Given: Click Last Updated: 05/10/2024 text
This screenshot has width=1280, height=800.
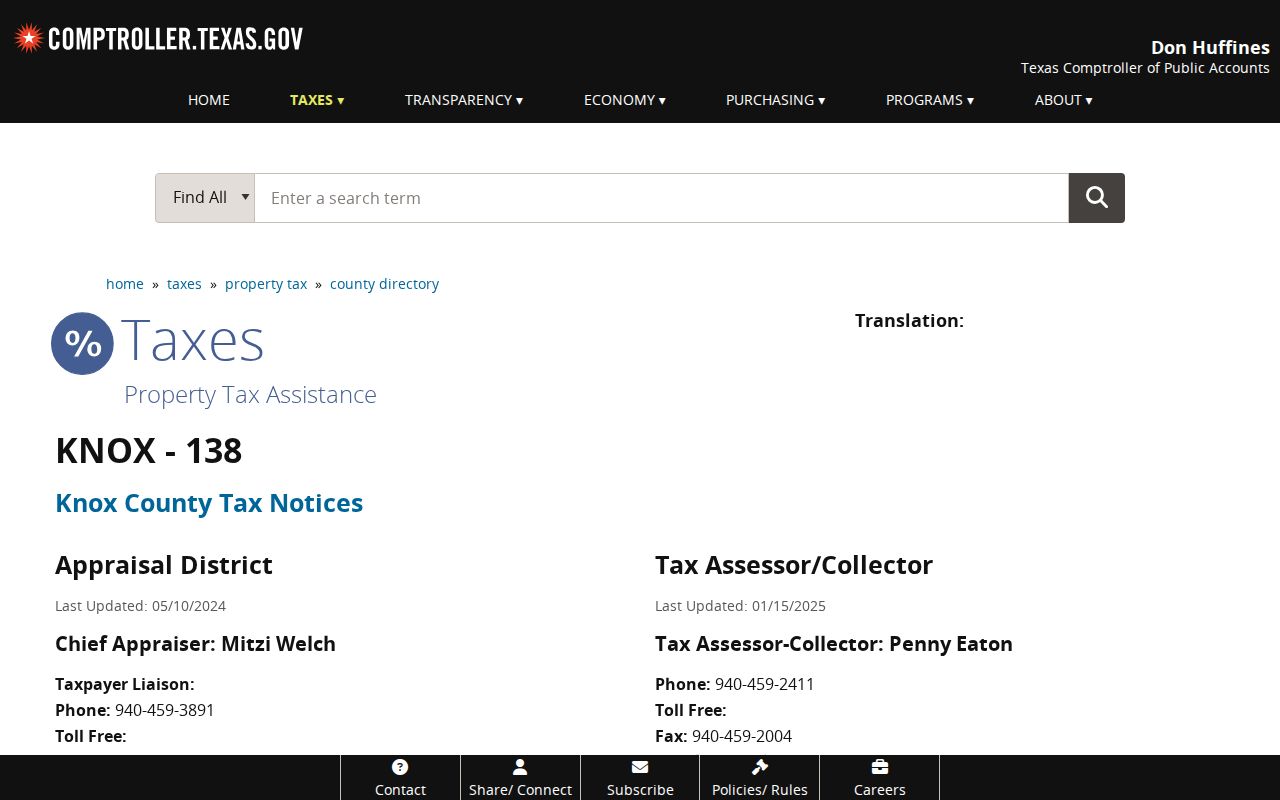Looking at the screenshot, I should coord(140,606).
